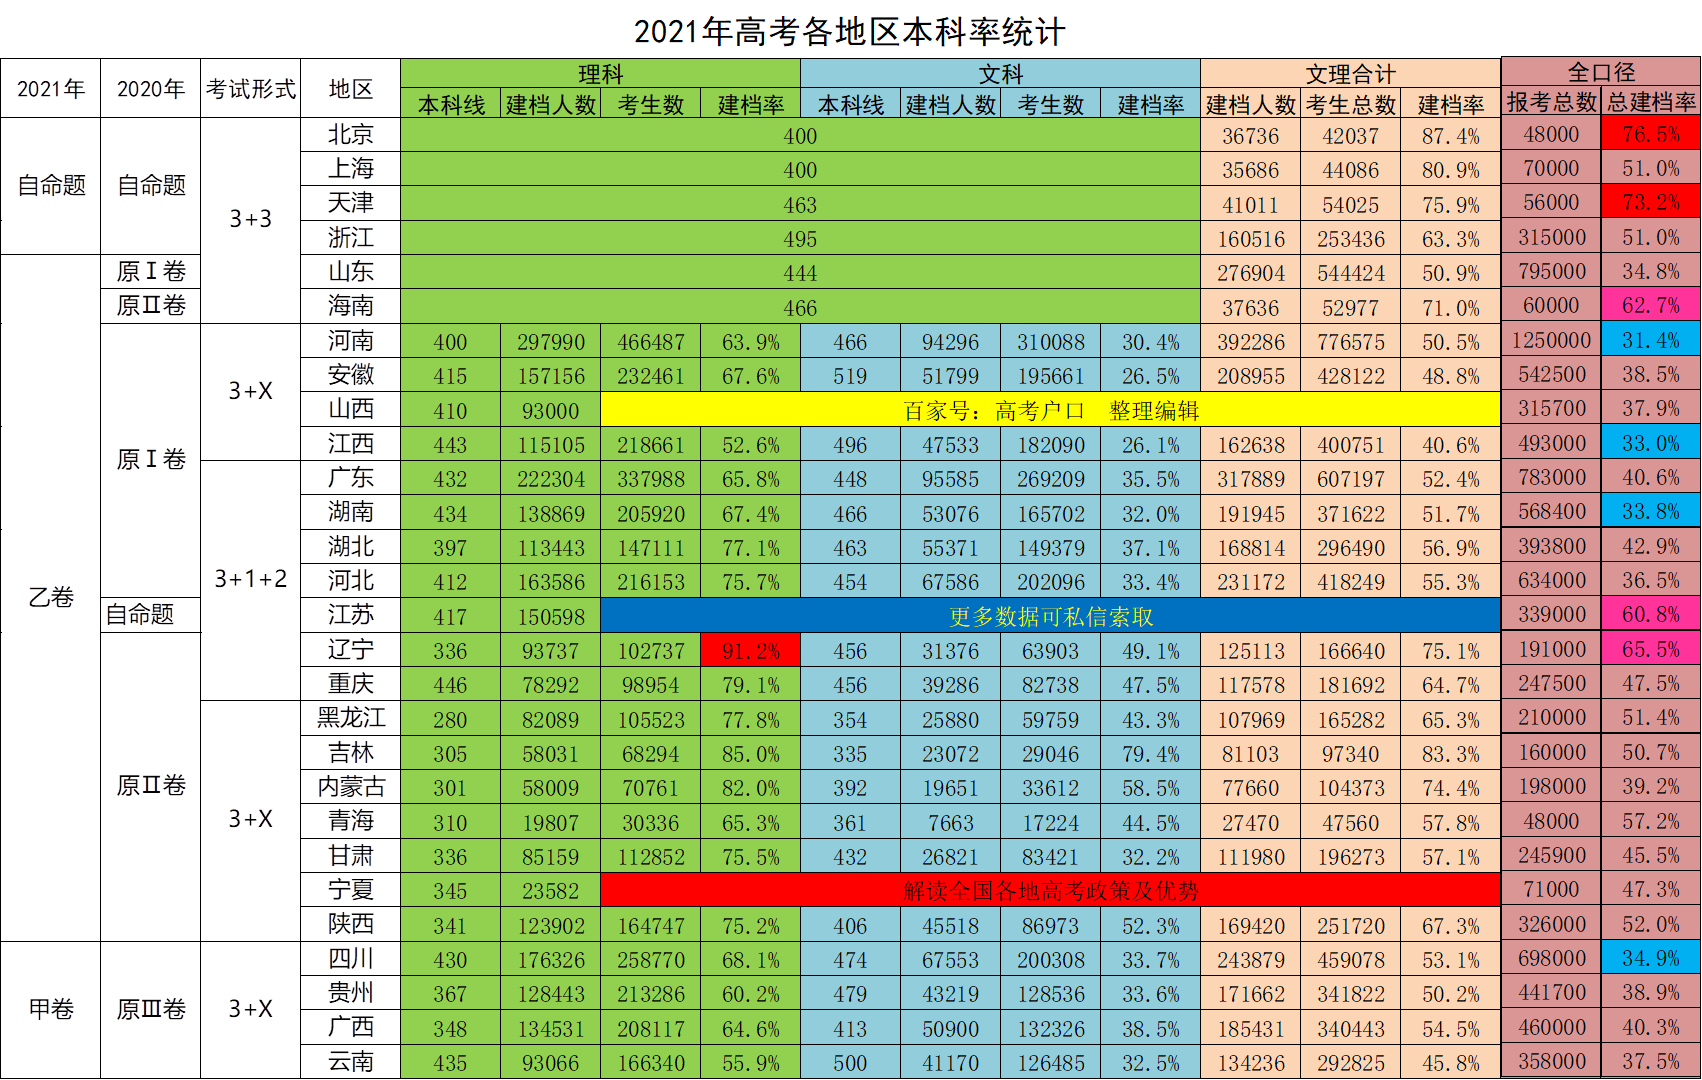Viewport: 1702px width, 1080px height.
Task: Click the 江西 region cell
Action: click(x=351, y=444)
